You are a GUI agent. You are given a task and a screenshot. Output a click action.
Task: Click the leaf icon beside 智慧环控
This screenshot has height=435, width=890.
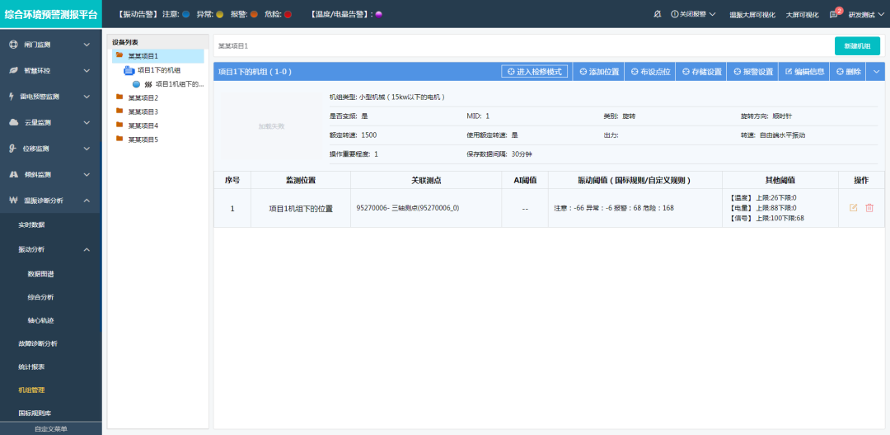click(x=13, y=70)
